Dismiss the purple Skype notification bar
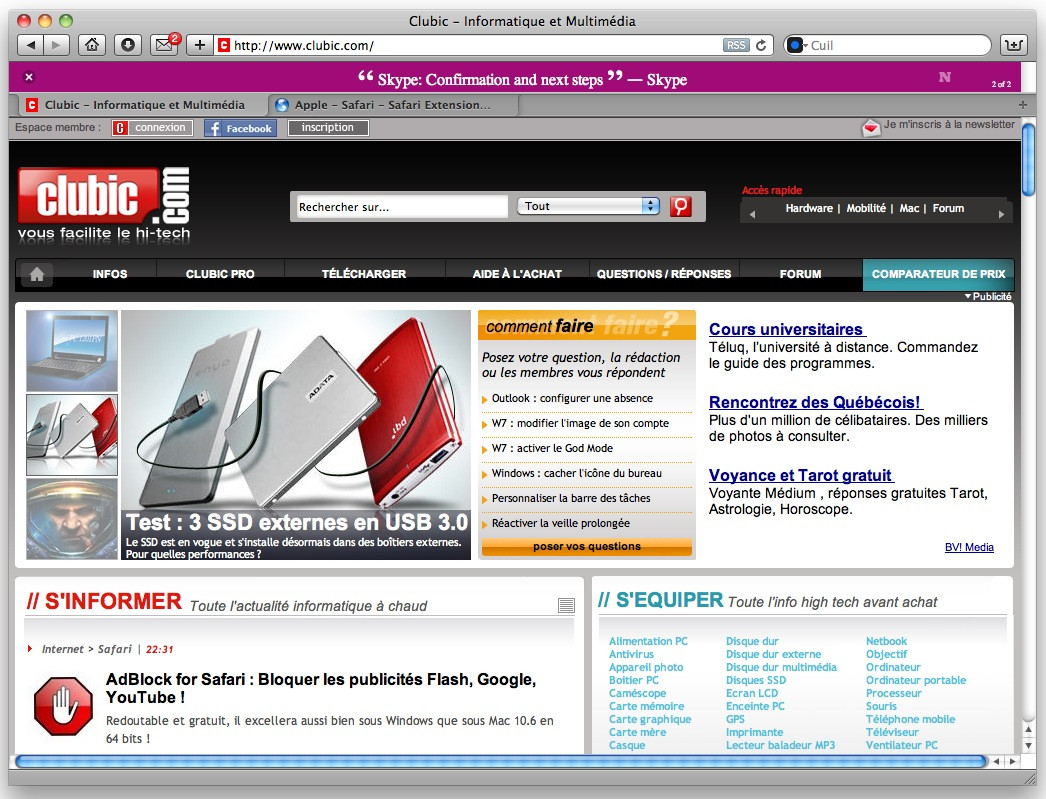Viewport: 1046px width, 799px height. pos(29,77)
